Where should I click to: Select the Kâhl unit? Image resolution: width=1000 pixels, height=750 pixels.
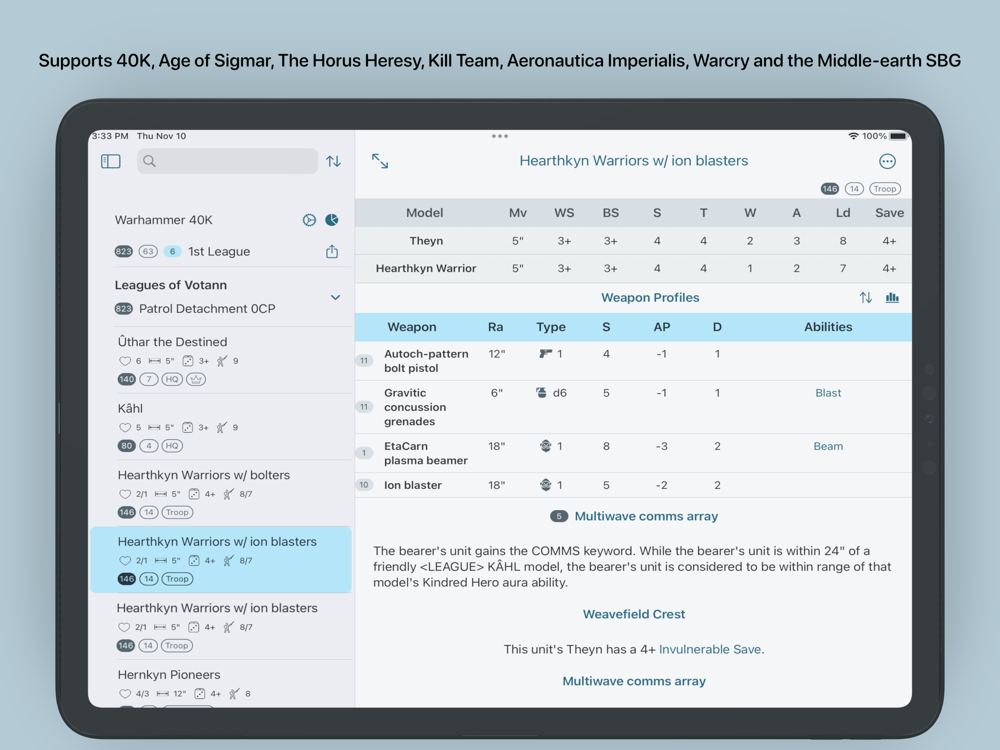coord(221,427)
